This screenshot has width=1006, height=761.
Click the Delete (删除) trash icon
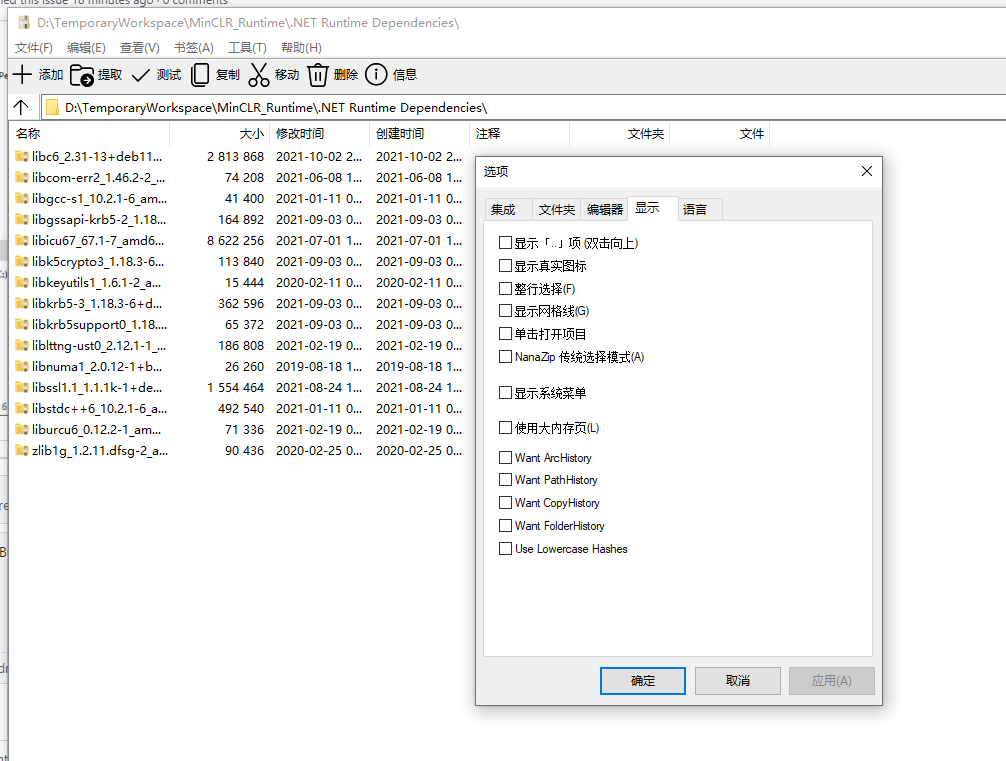tap(318, 75)
